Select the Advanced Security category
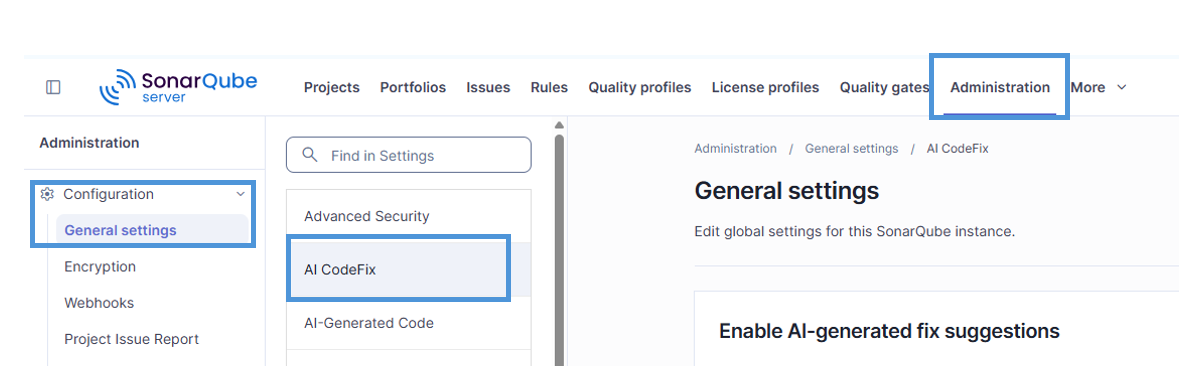Screen dimensions: 1179x366 coord(408,216)
